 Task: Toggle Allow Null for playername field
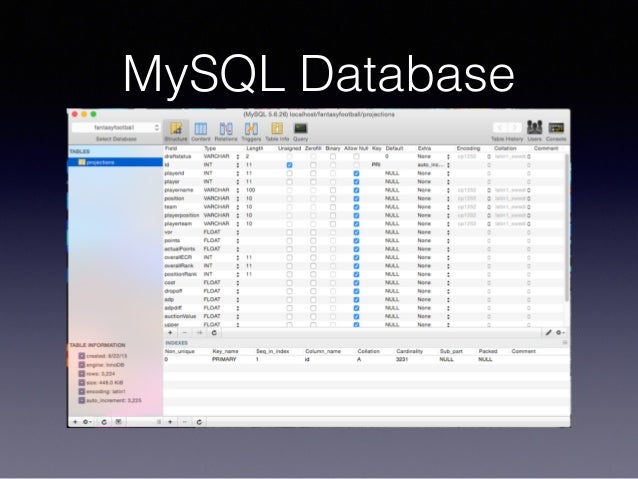[x=356, y=190]
